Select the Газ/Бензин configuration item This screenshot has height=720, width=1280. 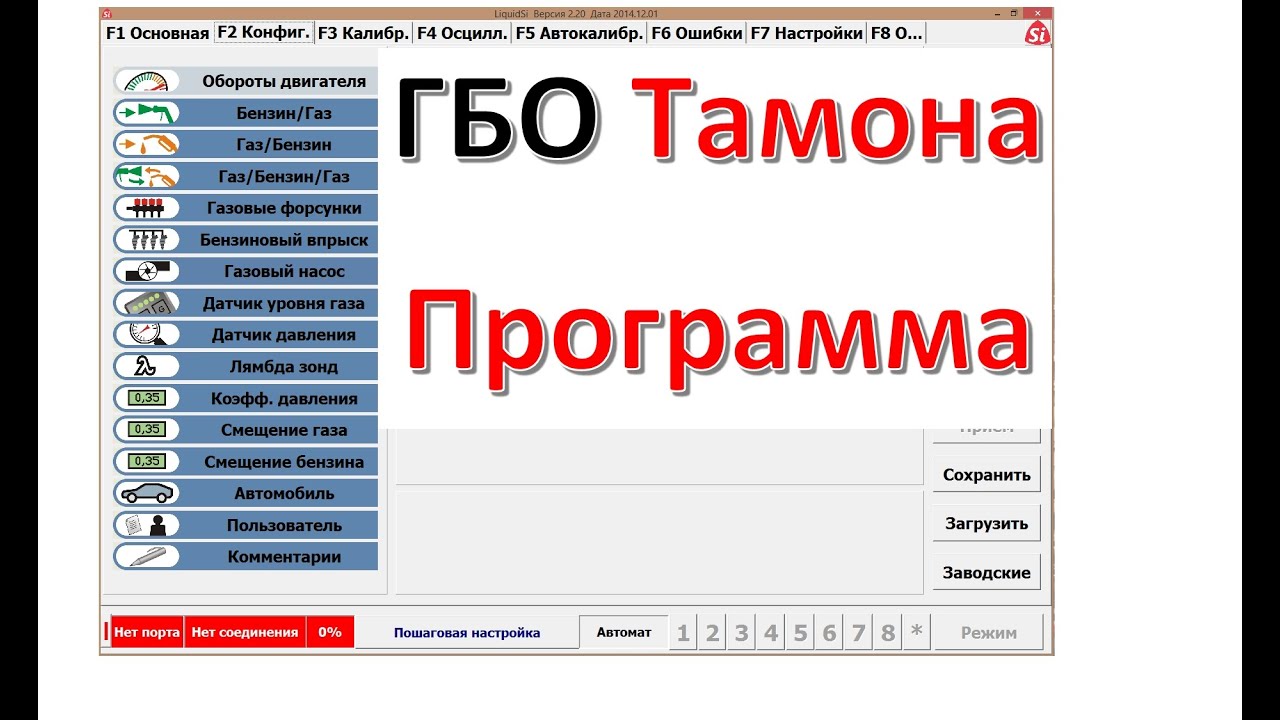click(x=245, y=144)
